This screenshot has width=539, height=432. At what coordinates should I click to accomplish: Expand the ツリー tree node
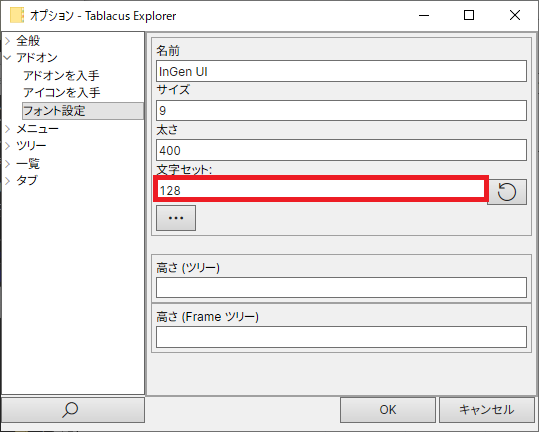[x=8, y=146]
